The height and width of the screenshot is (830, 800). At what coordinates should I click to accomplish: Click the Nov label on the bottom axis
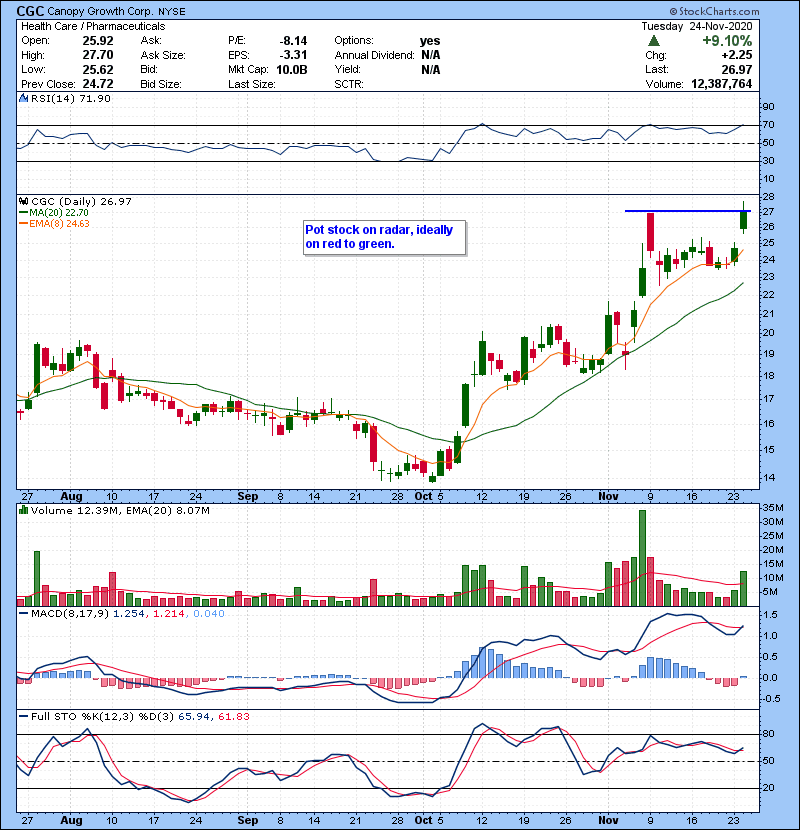(608, 820)
